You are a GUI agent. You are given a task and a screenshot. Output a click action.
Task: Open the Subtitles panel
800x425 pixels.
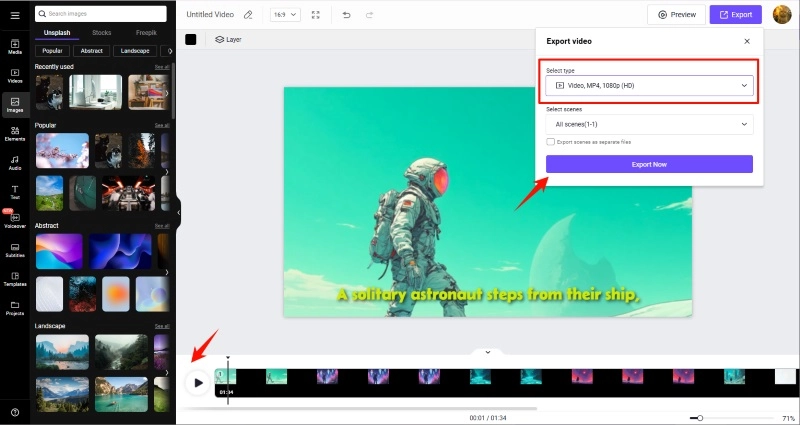tap(15, 250)
